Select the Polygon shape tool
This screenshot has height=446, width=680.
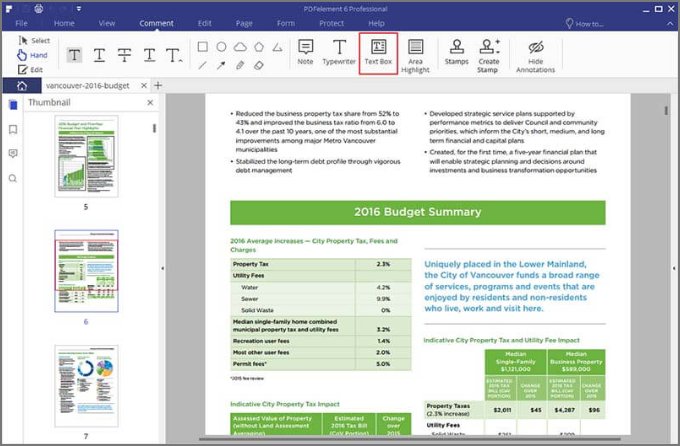259,46
